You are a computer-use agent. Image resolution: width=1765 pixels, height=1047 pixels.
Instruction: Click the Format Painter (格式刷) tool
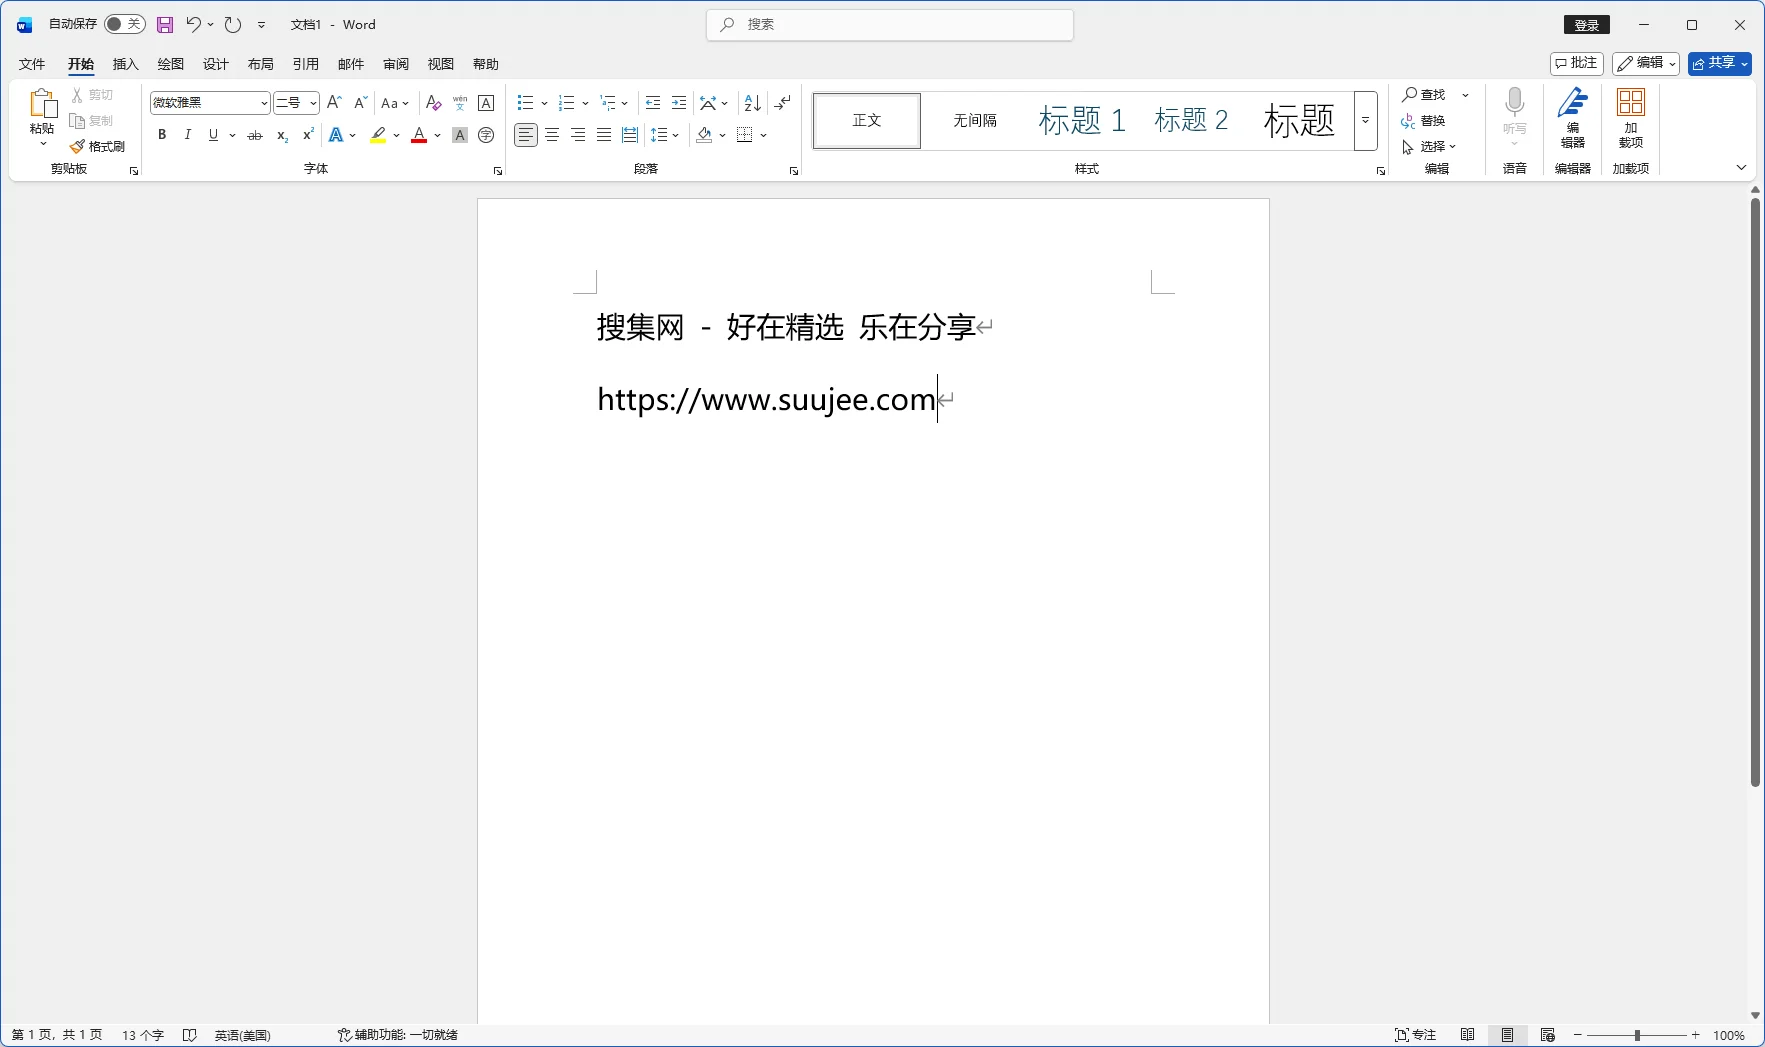pyautogui.click(x=98, y=146)
